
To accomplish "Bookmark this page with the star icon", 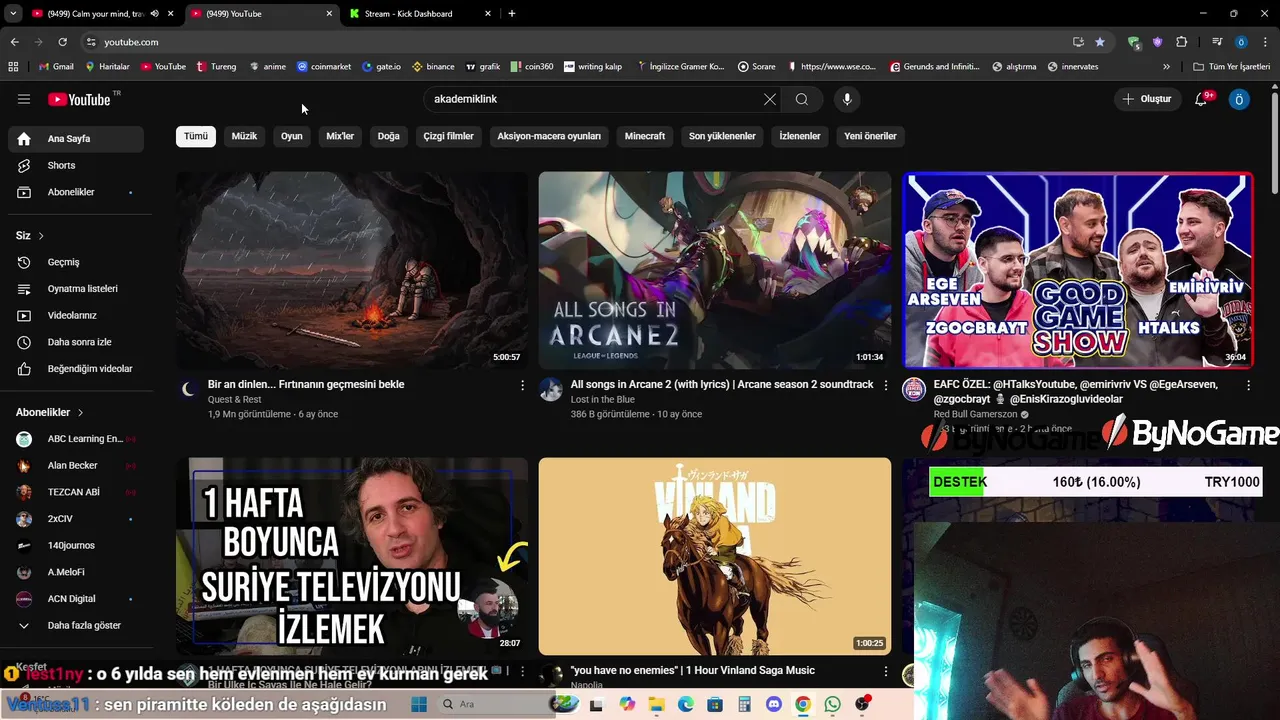I will (x=1100, y=42).
